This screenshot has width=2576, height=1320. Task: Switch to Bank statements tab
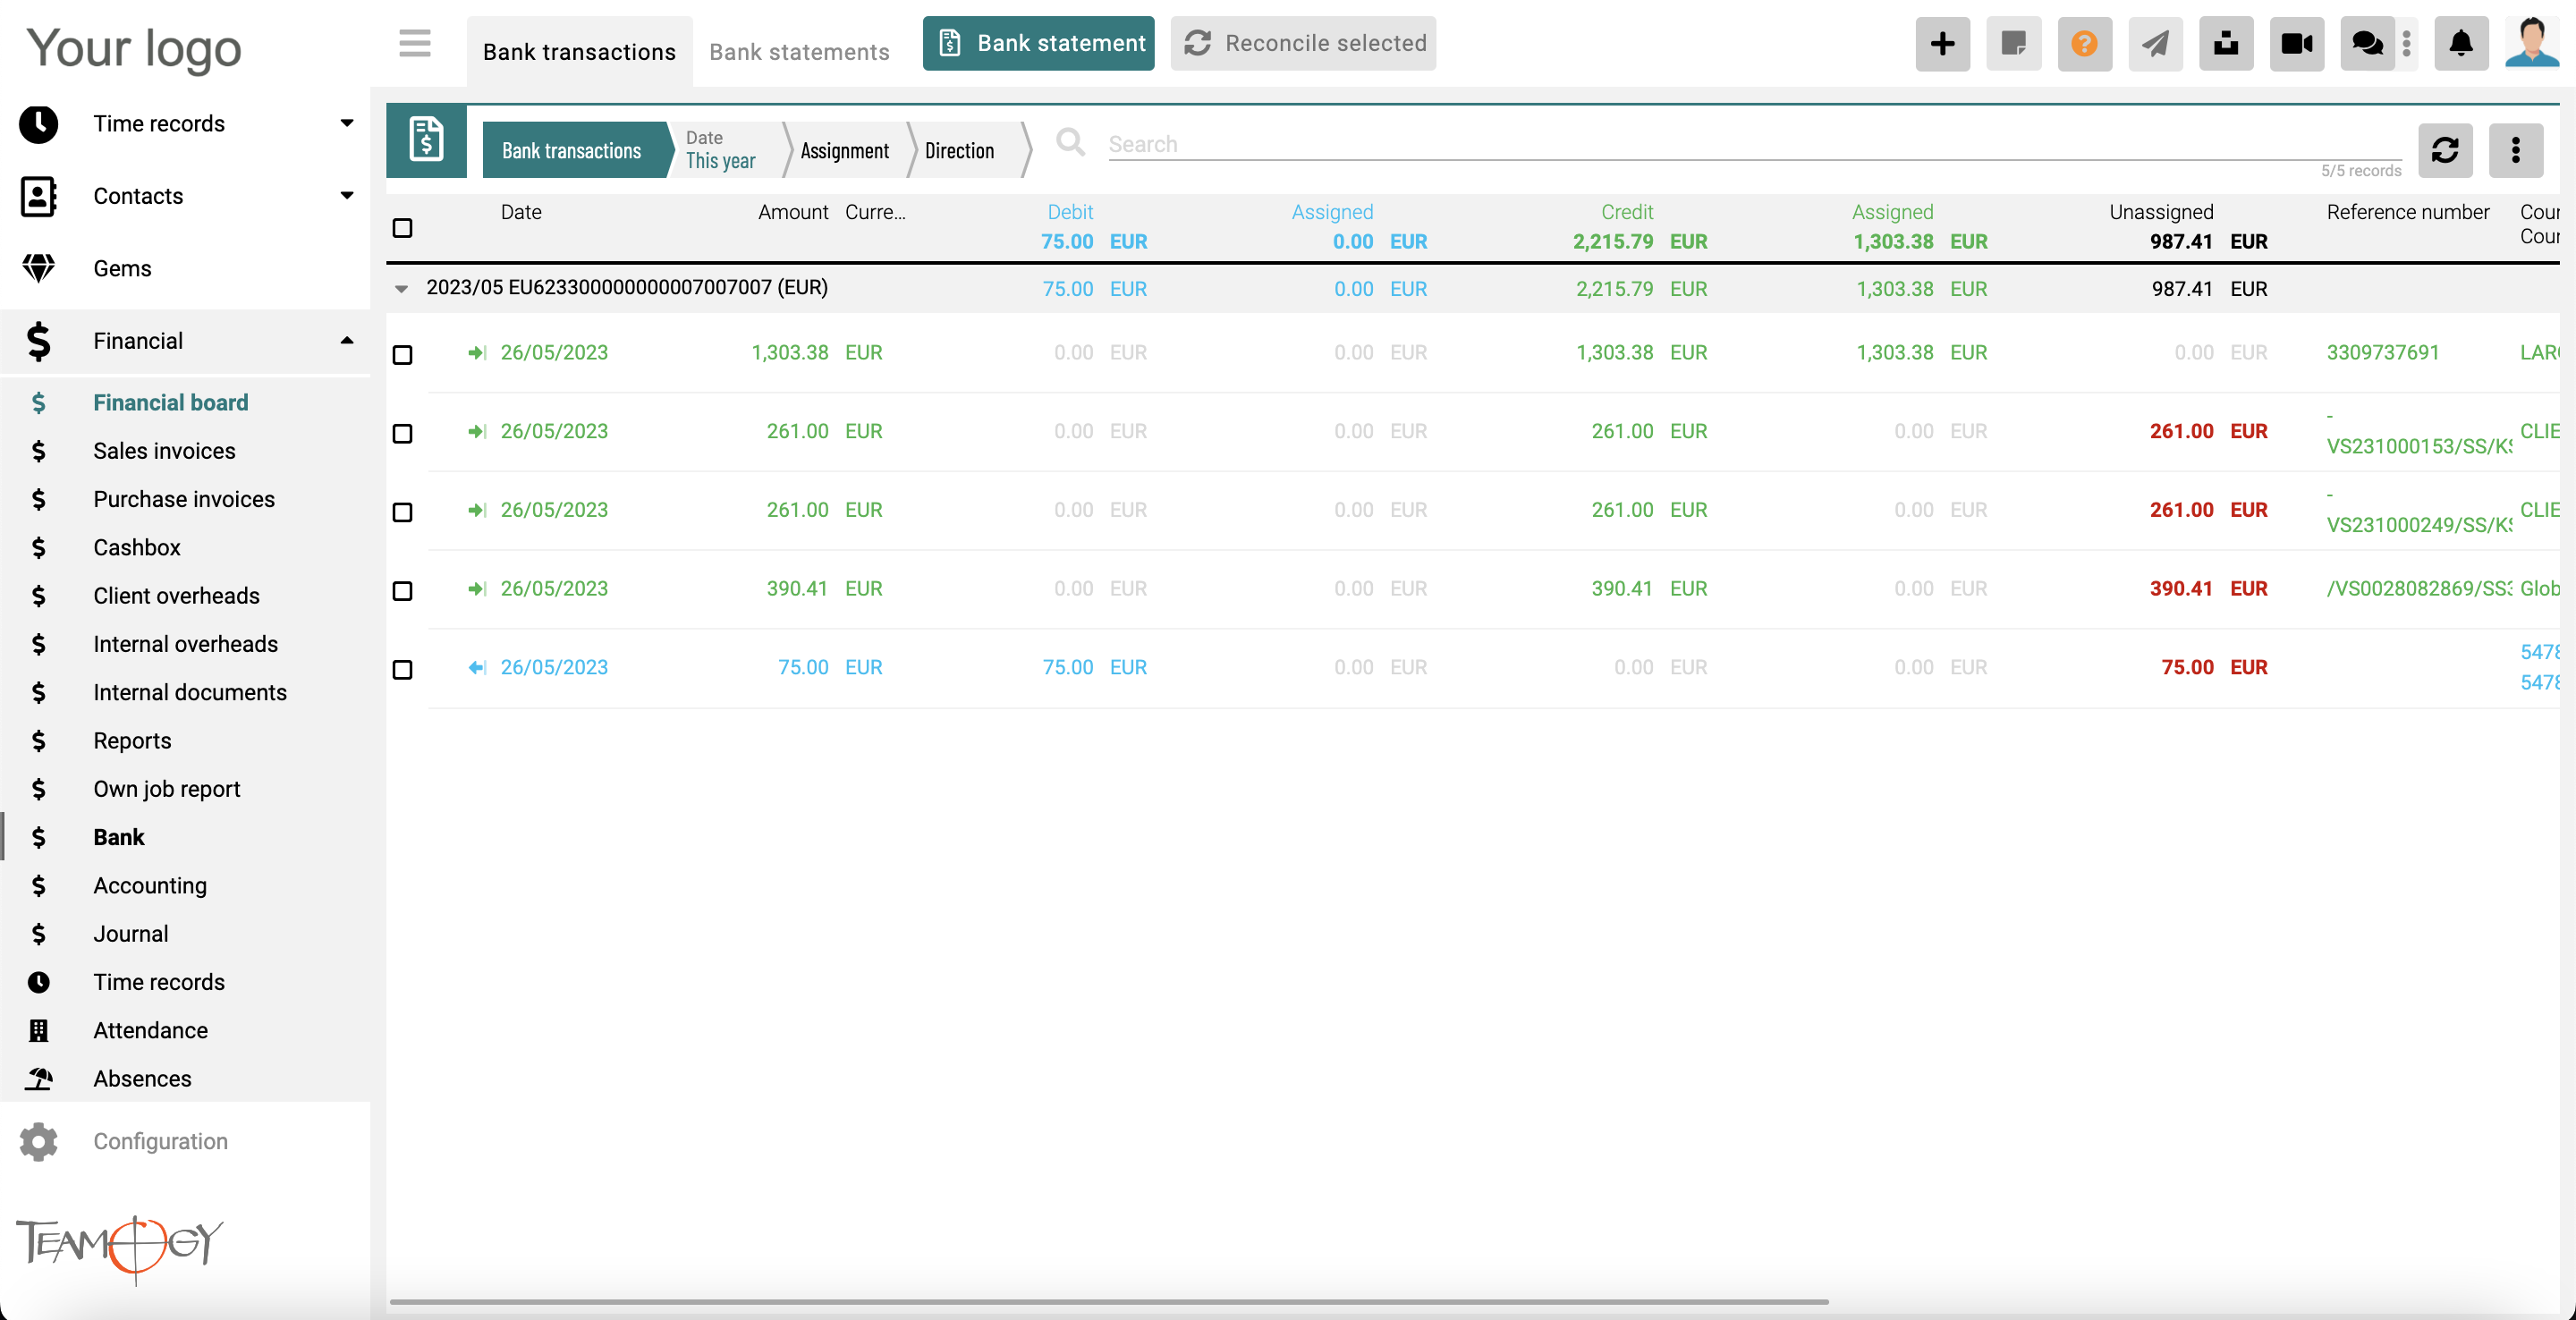pyautogui.click(x=799, y=52)
